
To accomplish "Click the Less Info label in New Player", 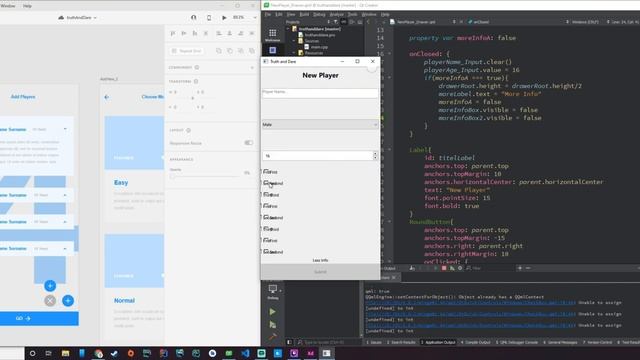I will point(320,260).
